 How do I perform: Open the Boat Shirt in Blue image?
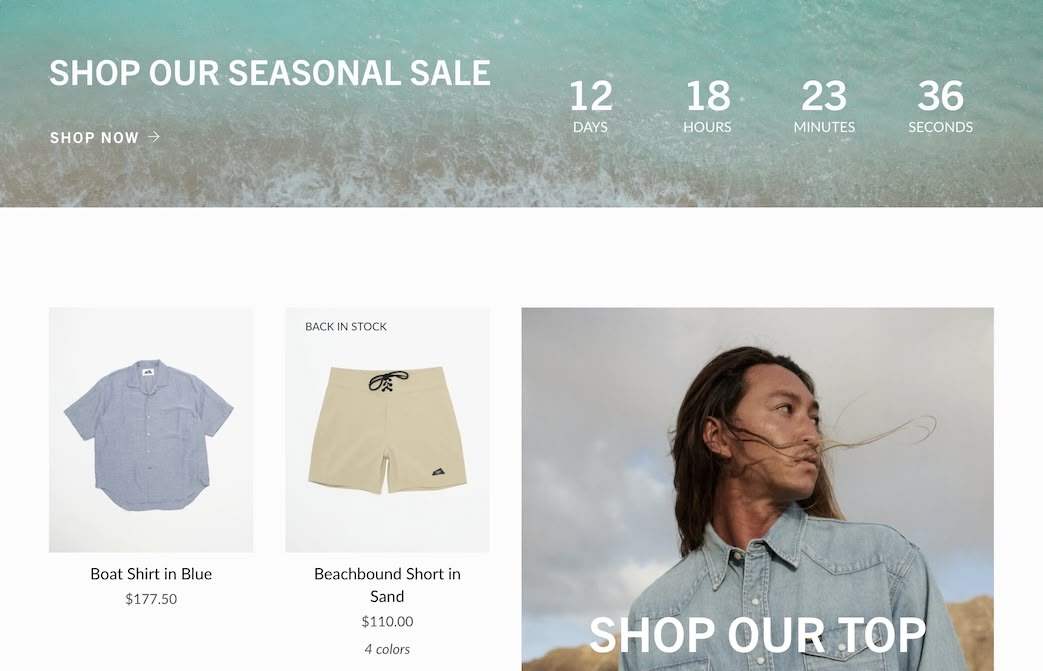151,430
